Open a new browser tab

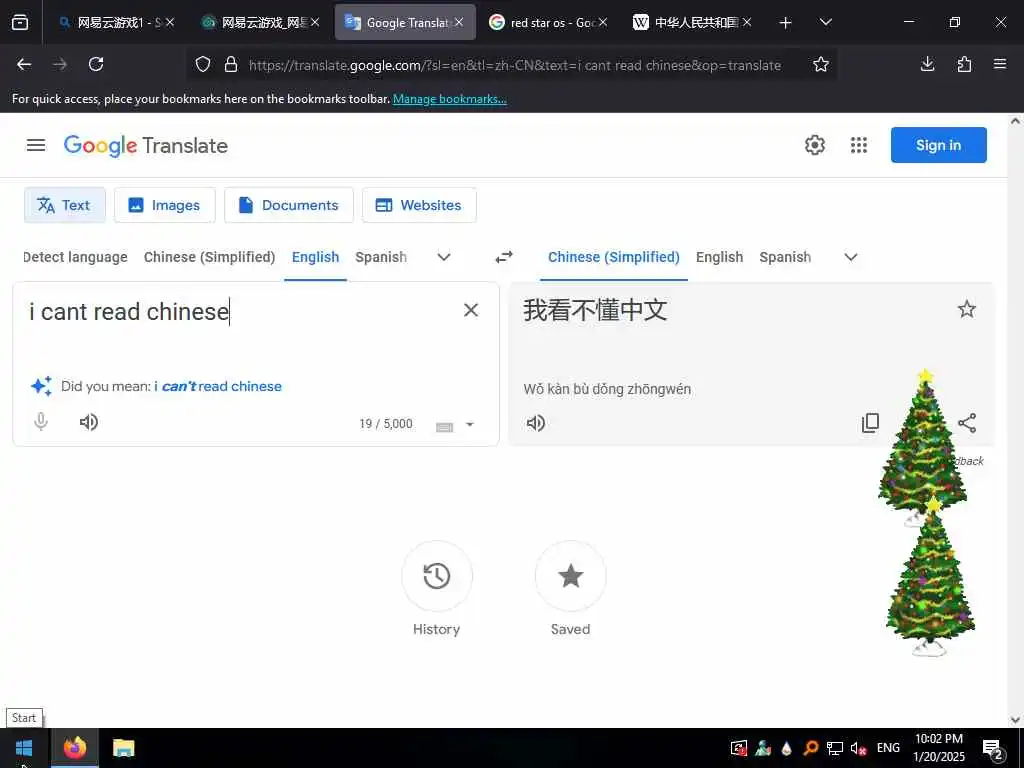(x=786, y=23)
